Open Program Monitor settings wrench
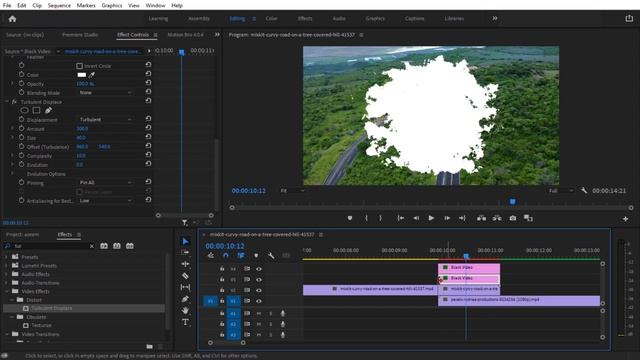 pyautogui.click(x=584, y=191)
